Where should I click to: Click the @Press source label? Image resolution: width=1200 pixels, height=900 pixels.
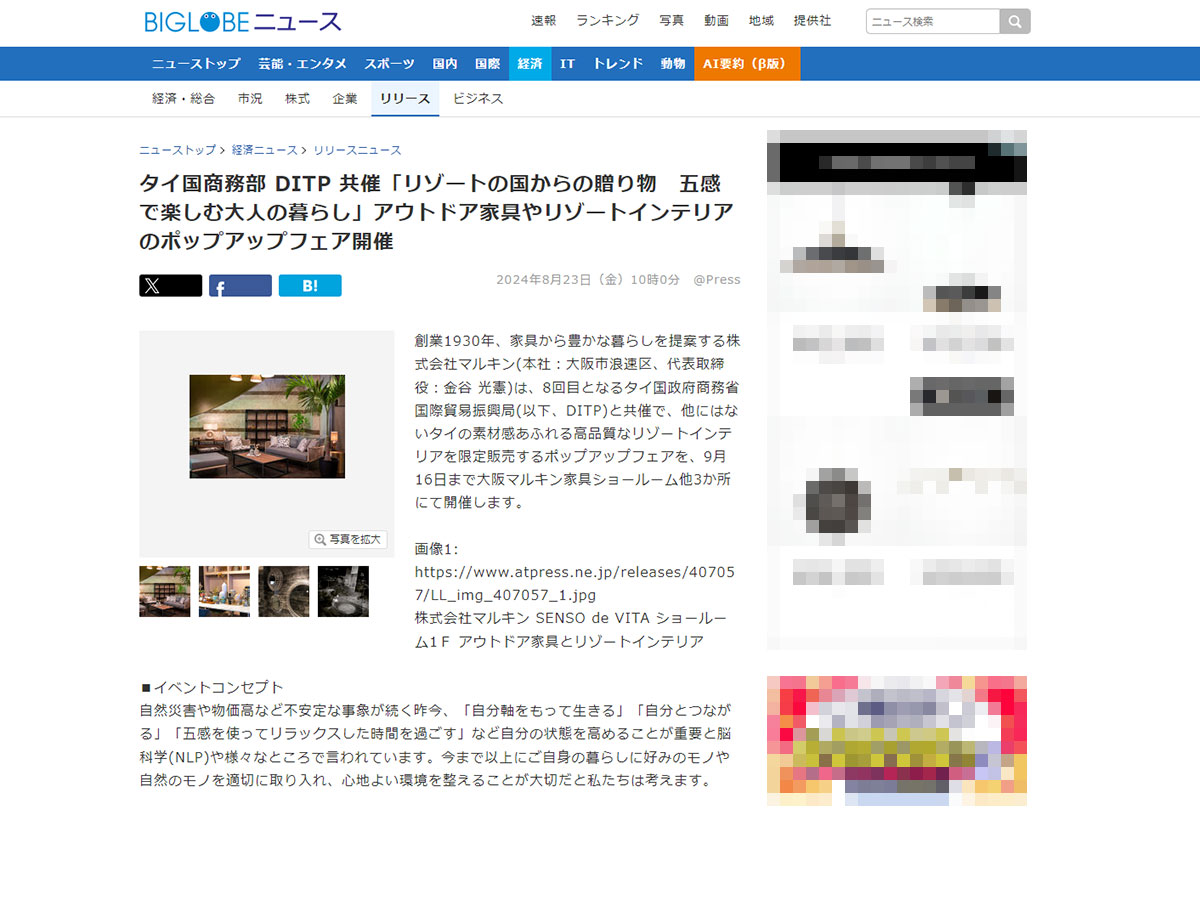tap(717, 280)
